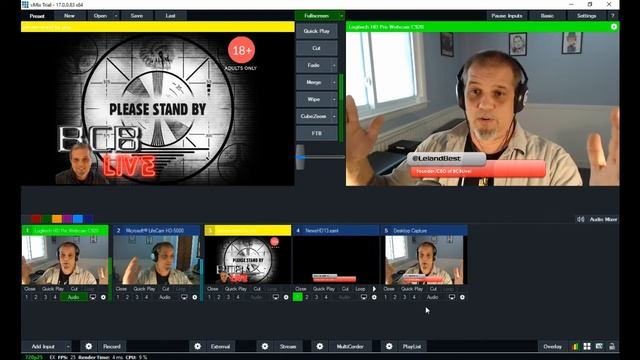Click monitor view icon beside grid icon

pyautogui.click(x=599, y=347)
